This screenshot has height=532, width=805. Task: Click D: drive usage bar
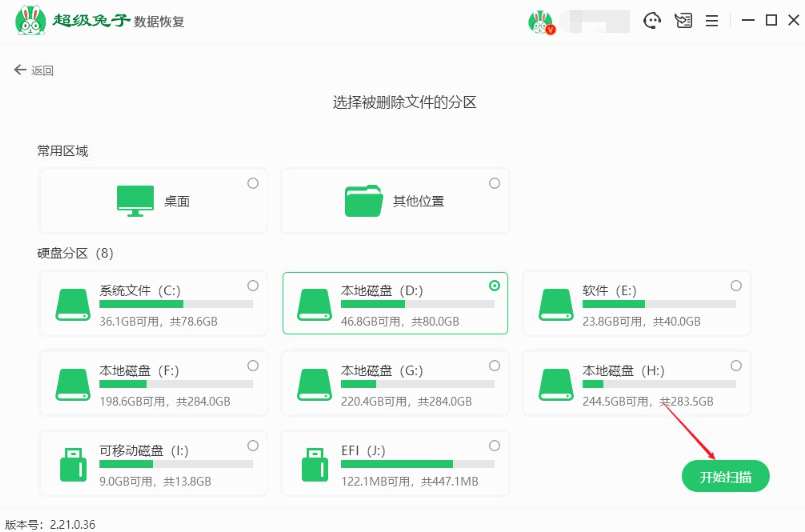click(418, 304)
